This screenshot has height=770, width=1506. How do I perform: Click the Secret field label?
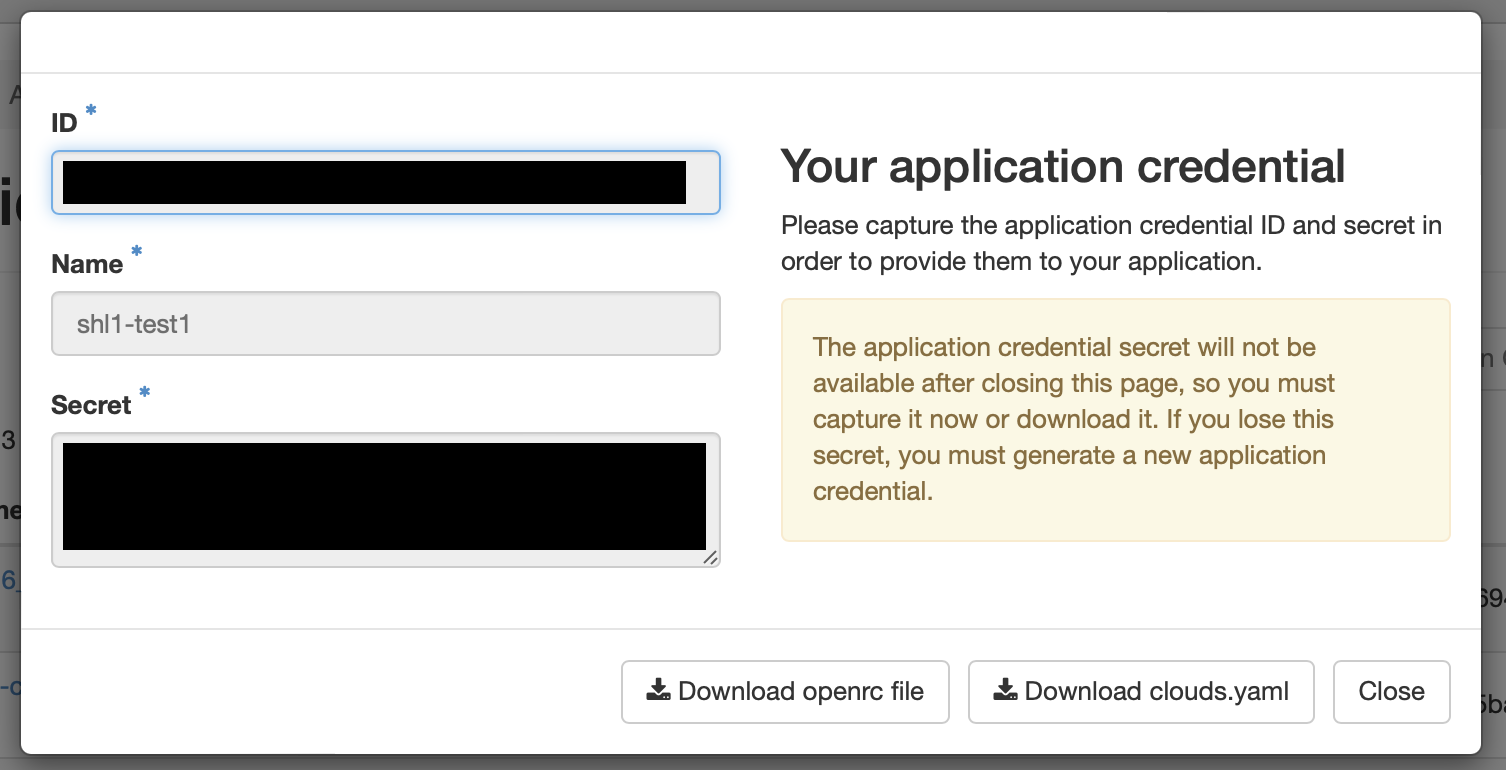[x=91, y=405]
